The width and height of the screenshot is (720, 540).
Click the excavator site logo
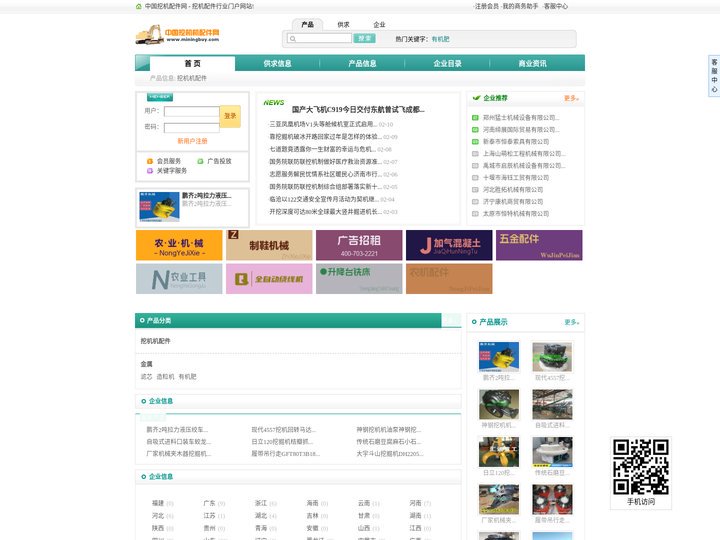[178, 34]
